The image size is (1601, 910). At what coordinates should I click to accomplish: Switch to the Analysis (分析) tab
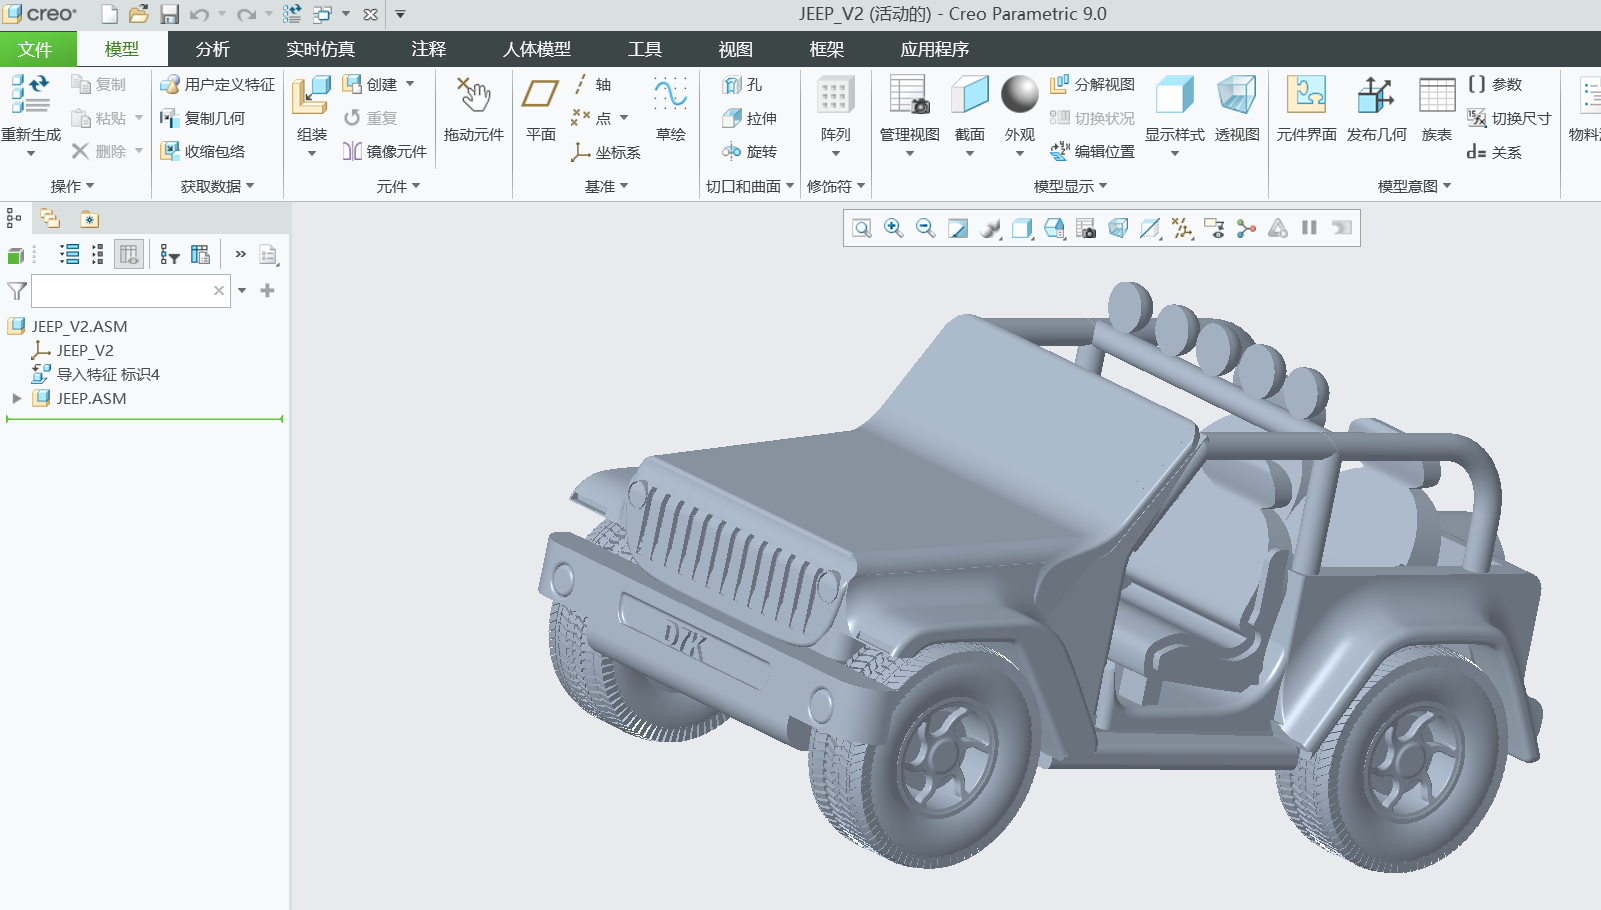(x=212, y=49)
